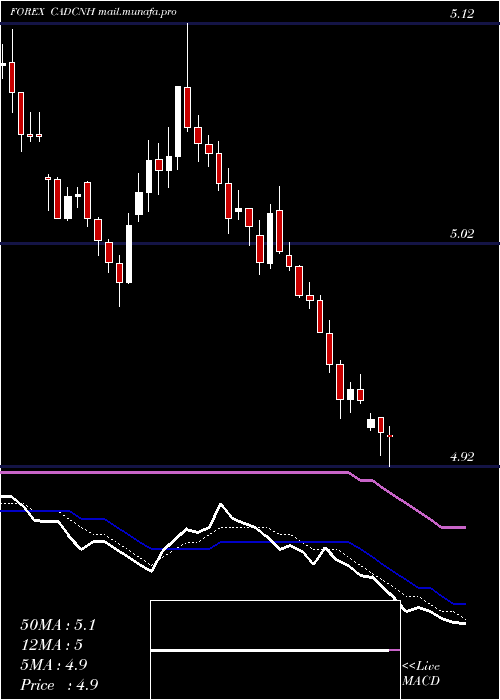The width and height of the screenshot is (500, 700).
Task: Click the 50MA : 5.1 value
Action: [58, 625]
